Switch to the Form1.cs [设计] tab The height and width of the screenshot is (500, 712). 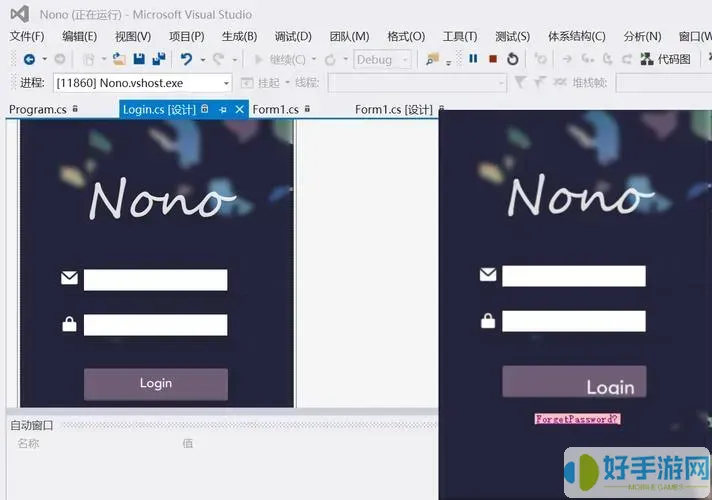coord(393,109)
